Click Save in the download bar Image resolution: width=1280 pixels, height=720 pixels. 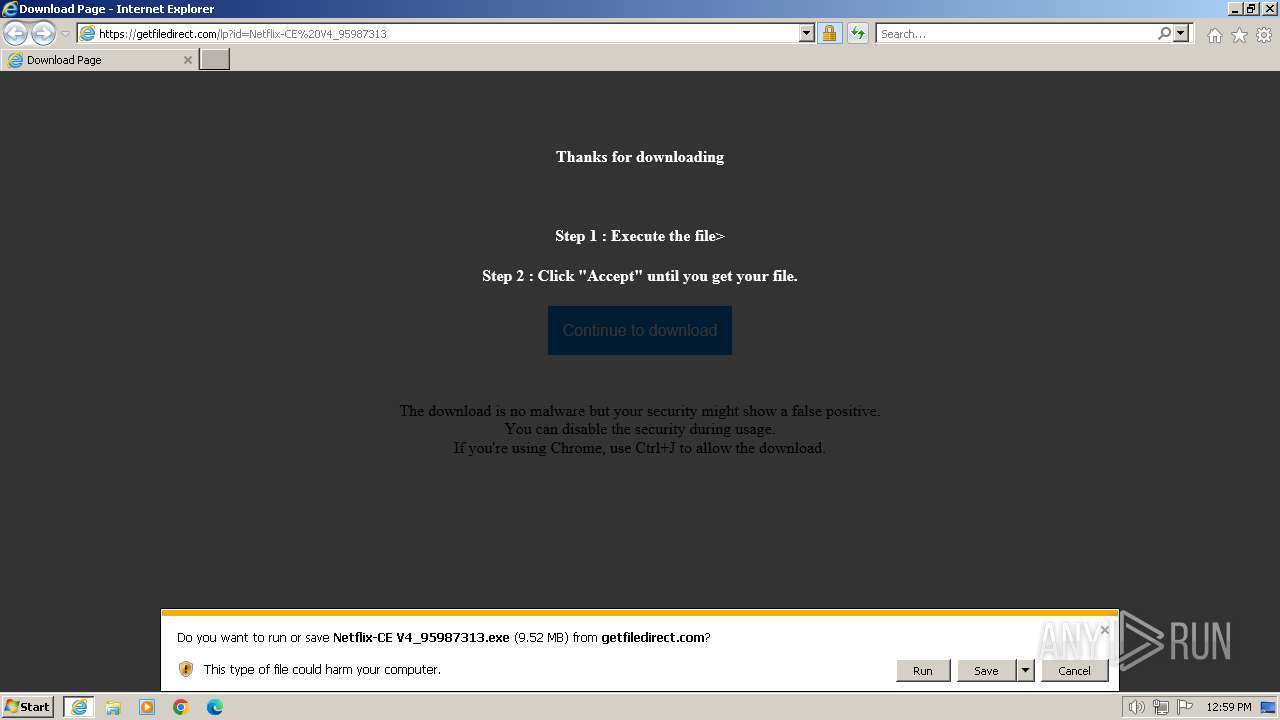(986, 671)
